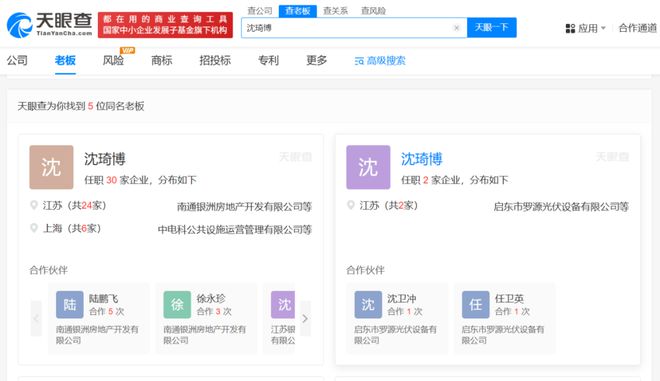Open partner 沈卫冲 card
Viewport: 660px width, 381px height.
coord(397,318)
